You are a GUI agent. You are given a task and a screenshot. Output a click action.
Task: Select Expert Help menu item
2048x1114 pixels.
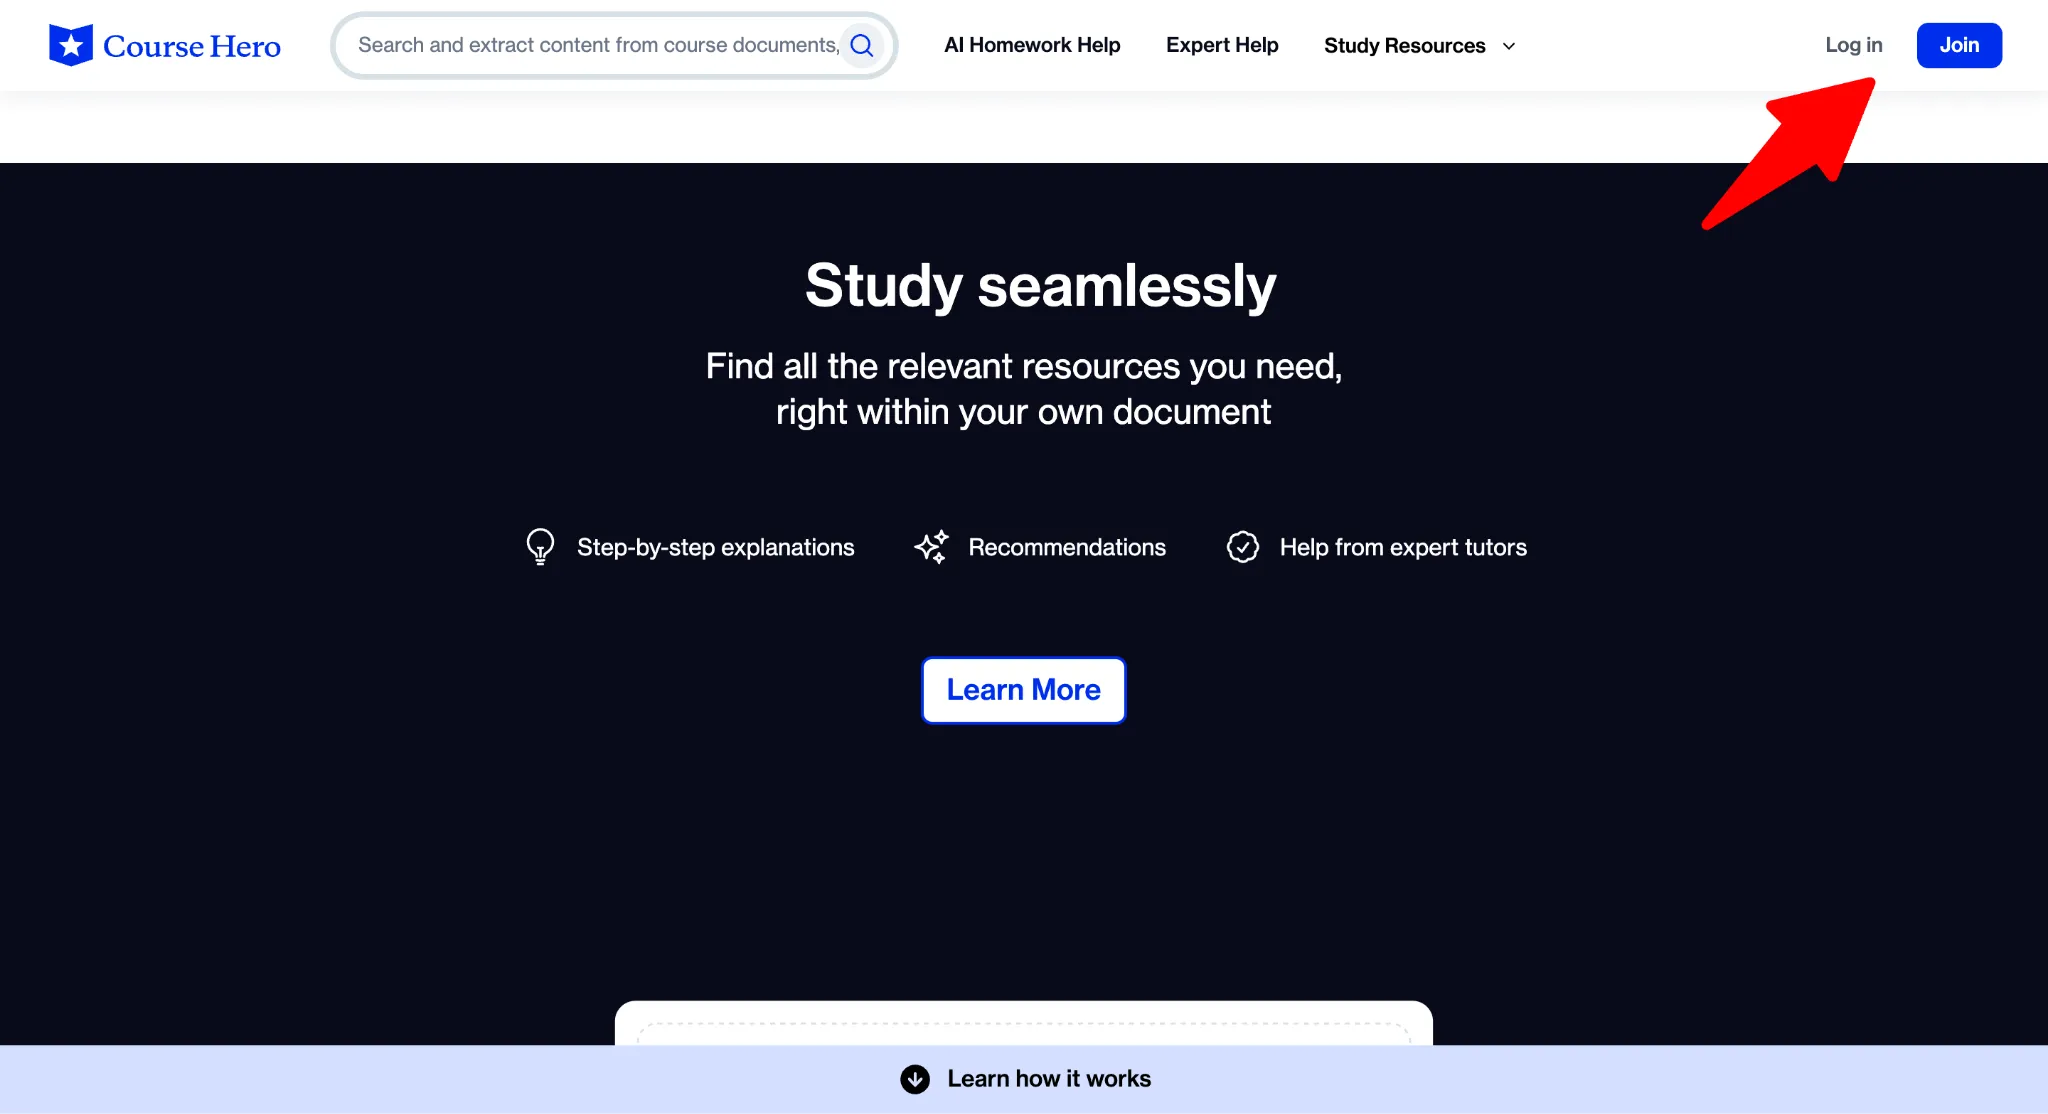[x=1222, y=45]
